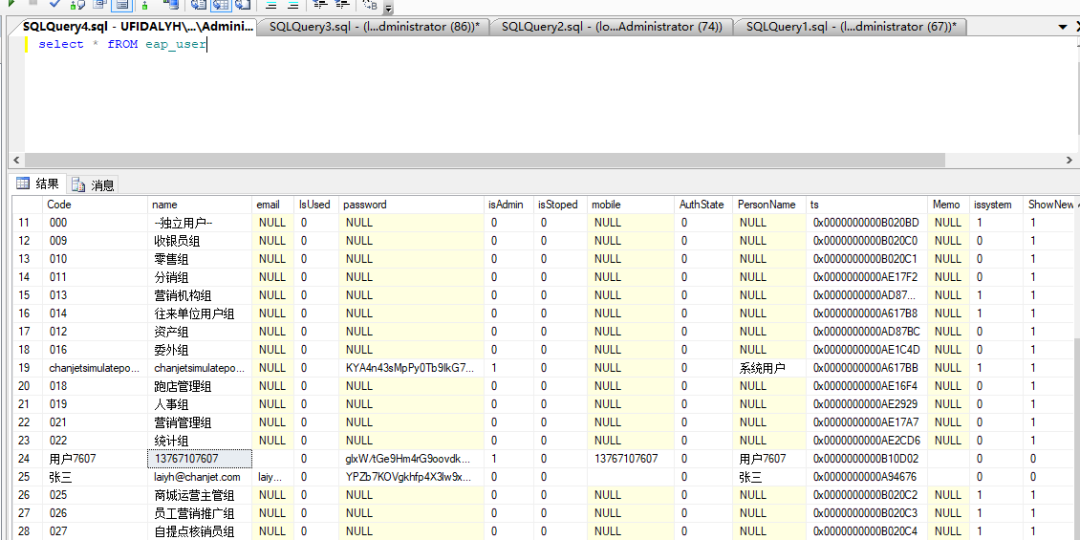Switch to the SQLQuery3.sql tab
Viewport: 1080px width, 540px height.
pos(375,26)
